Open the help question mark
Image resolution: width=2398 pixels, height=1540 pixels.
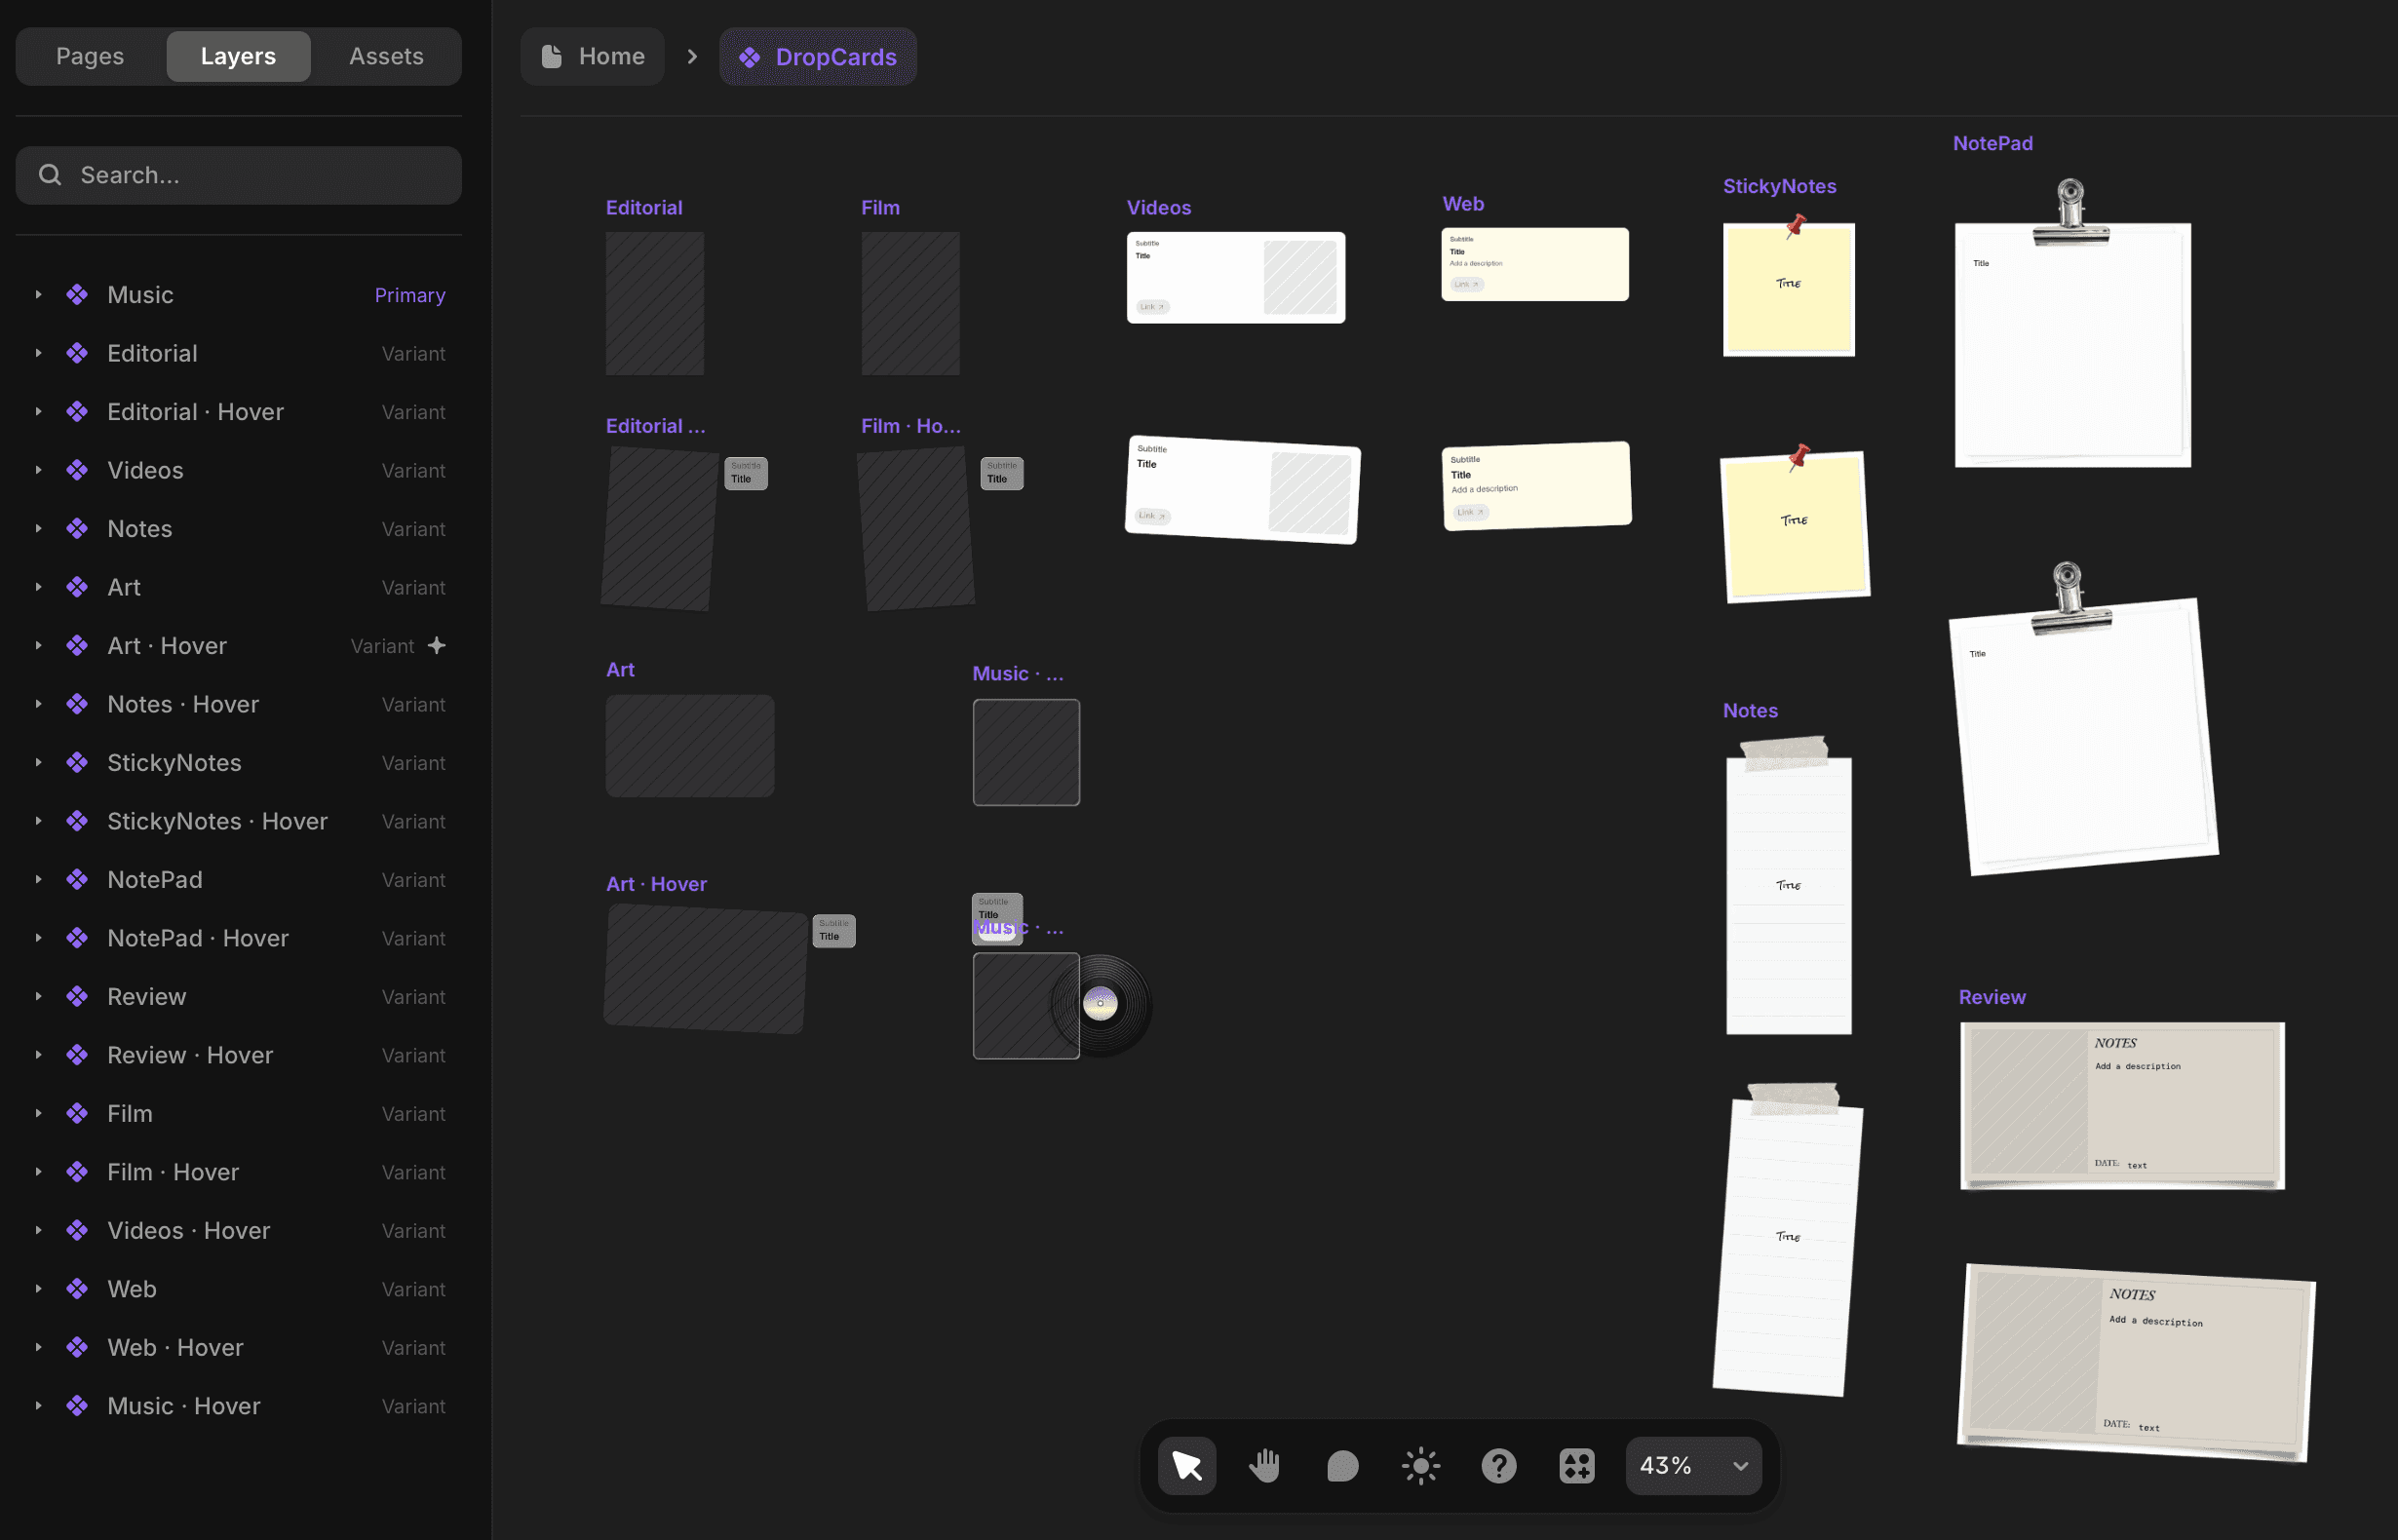click(x=1498, y=1465)
